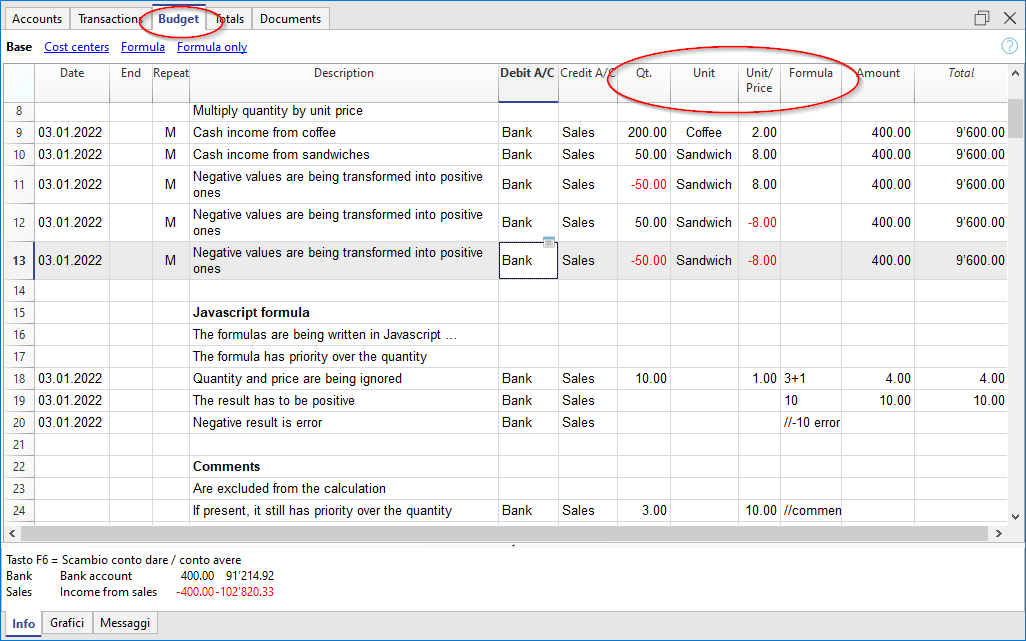Screen dimensions: 1026x641
Task: Click the small grid icon above the Debit A/C cell
Action: pos(551,242)
